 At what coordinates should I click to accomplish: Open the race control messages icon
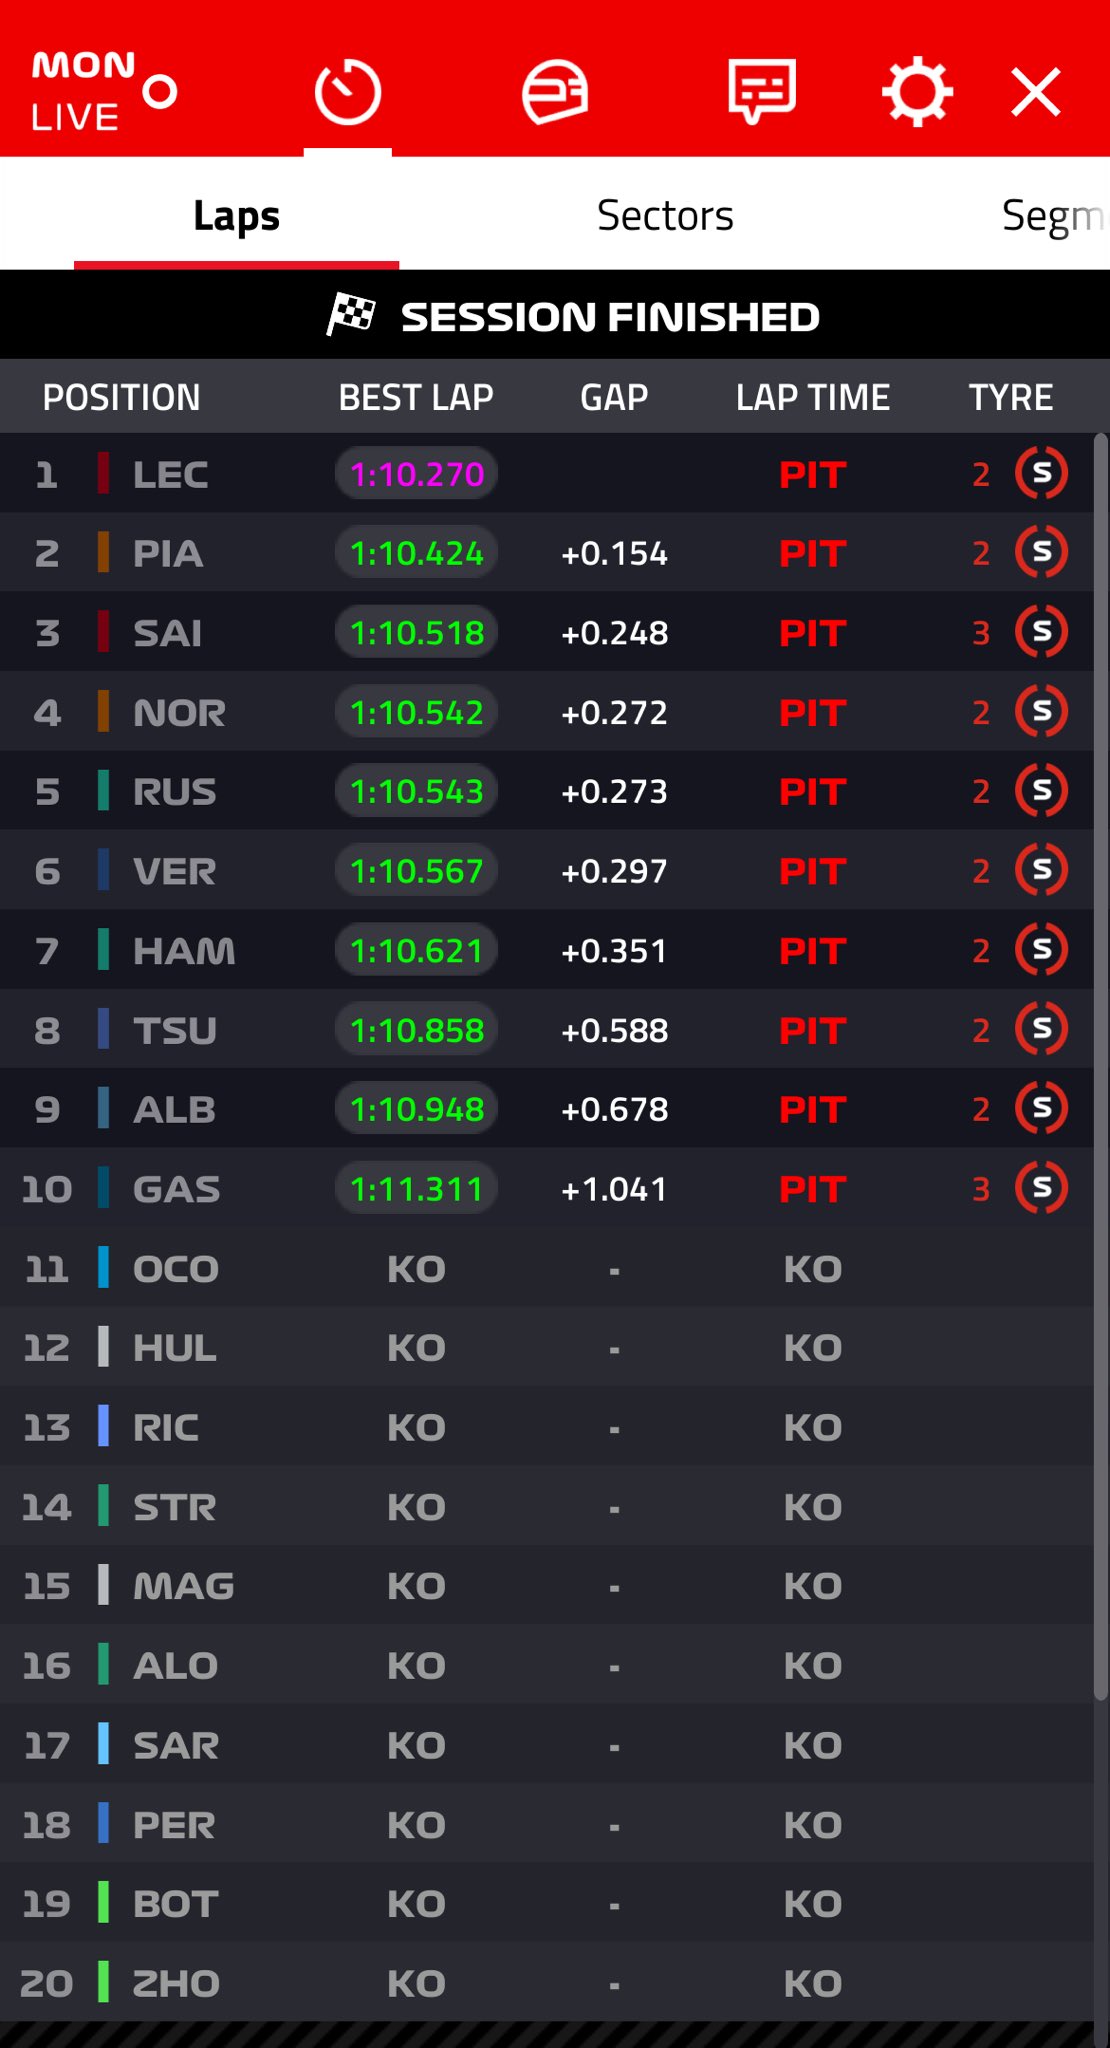[x=761, y=92]
